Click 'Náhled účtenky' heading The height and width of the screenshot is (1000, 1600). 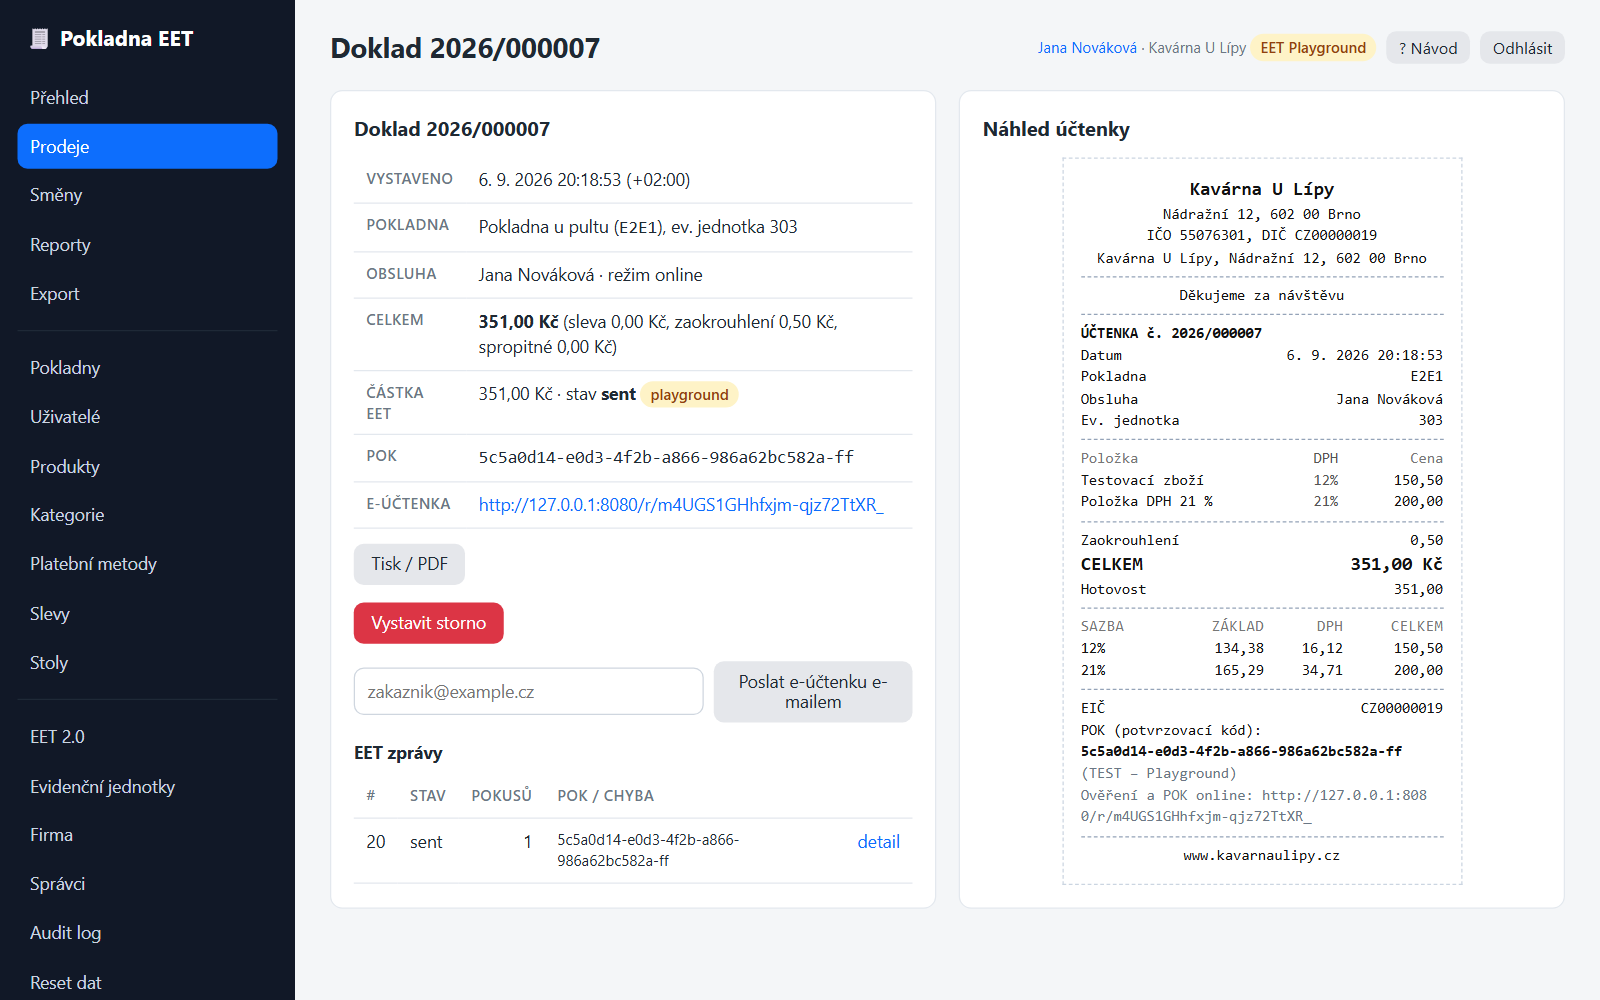click(x=1056, y=129)
